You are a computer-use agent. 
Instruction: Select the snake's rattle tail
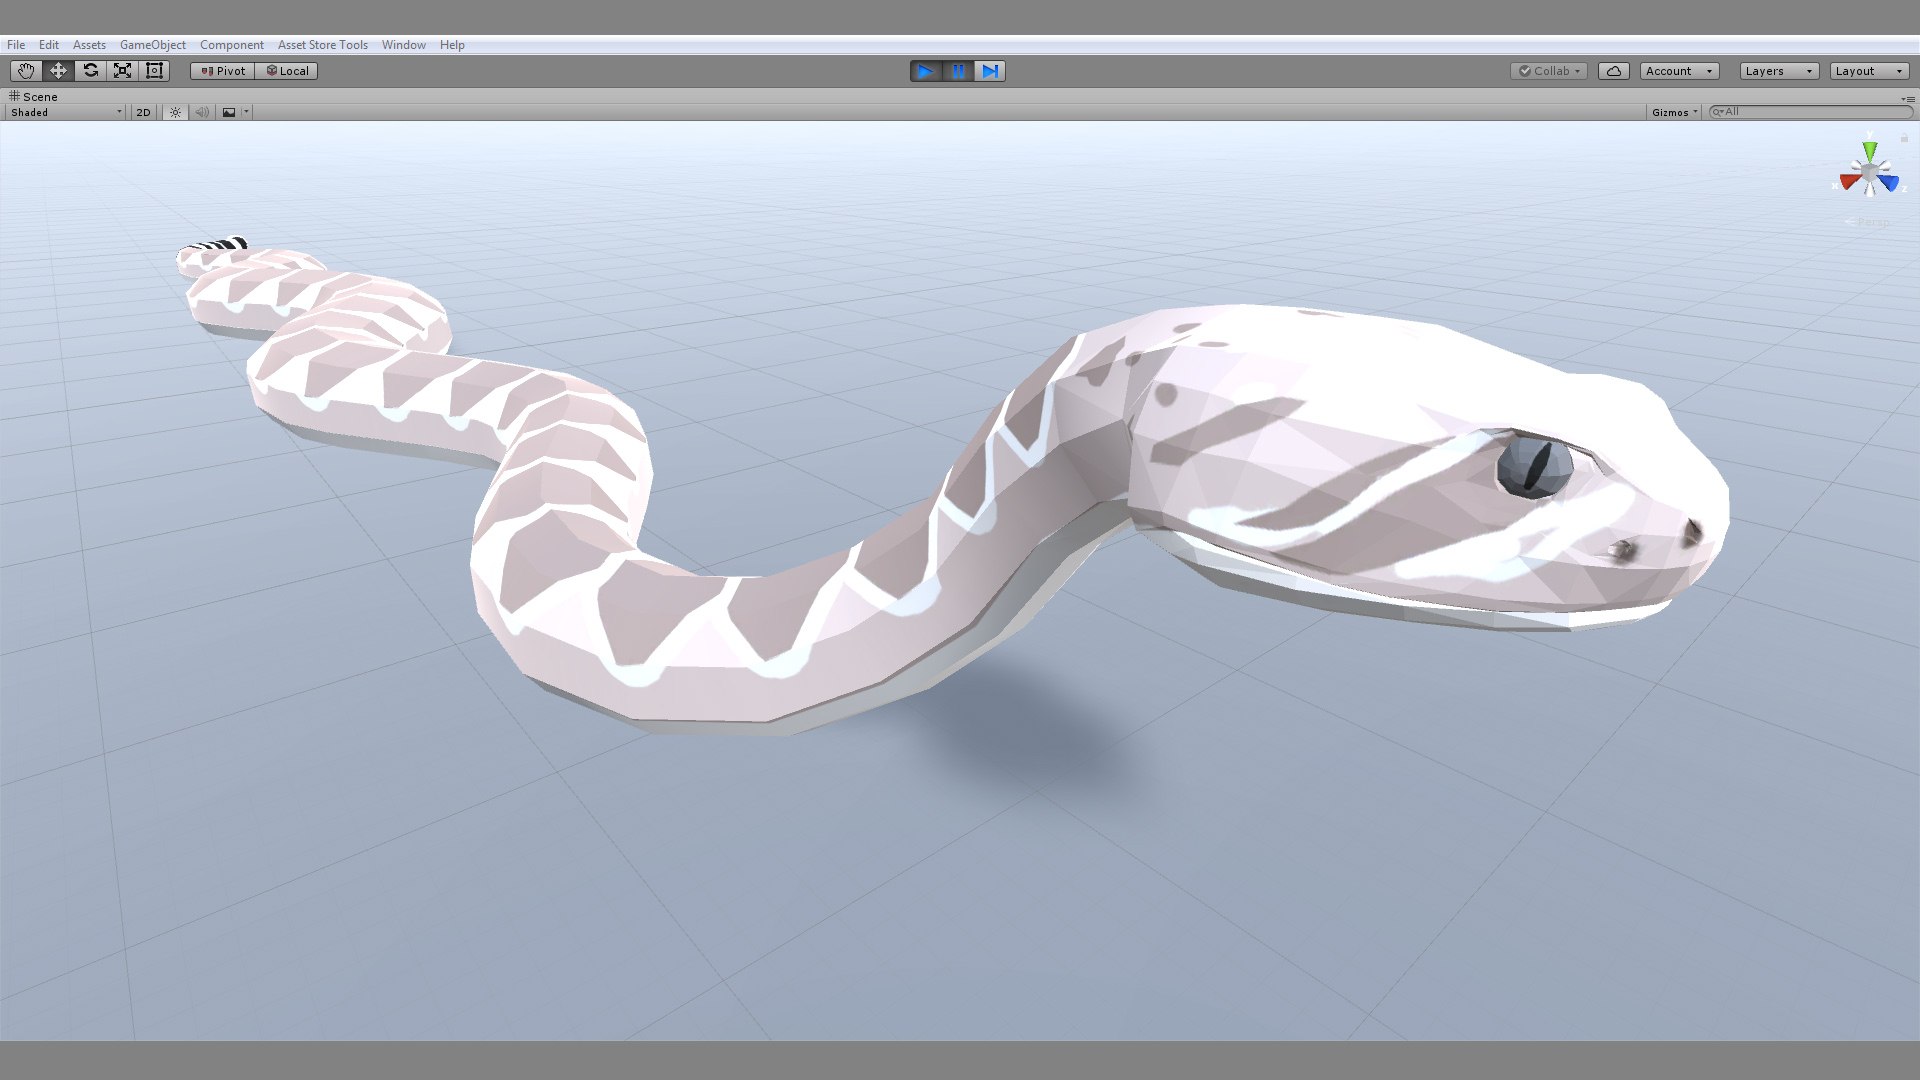pos(221,244)
